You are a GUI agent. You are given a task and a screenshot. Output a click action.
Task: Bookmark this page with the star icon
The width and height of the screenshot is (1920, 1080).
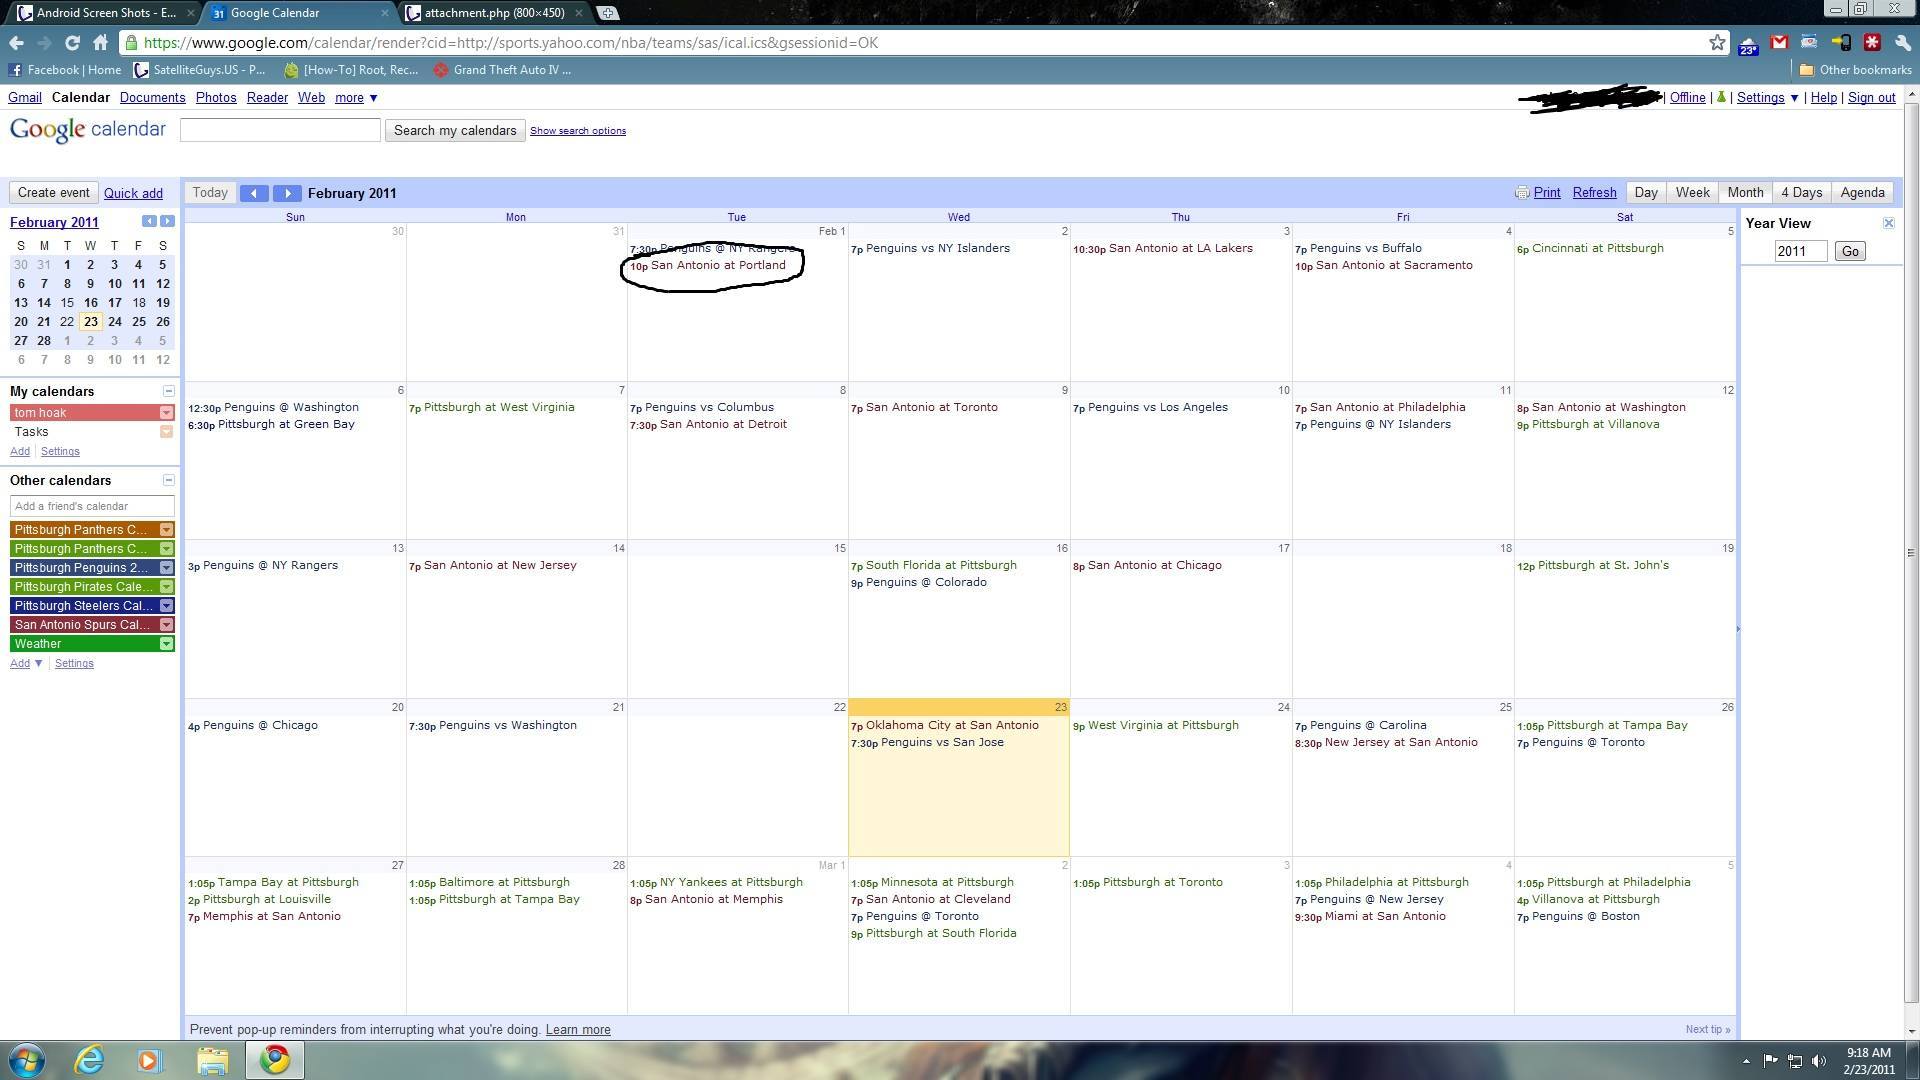[1717, 43]
